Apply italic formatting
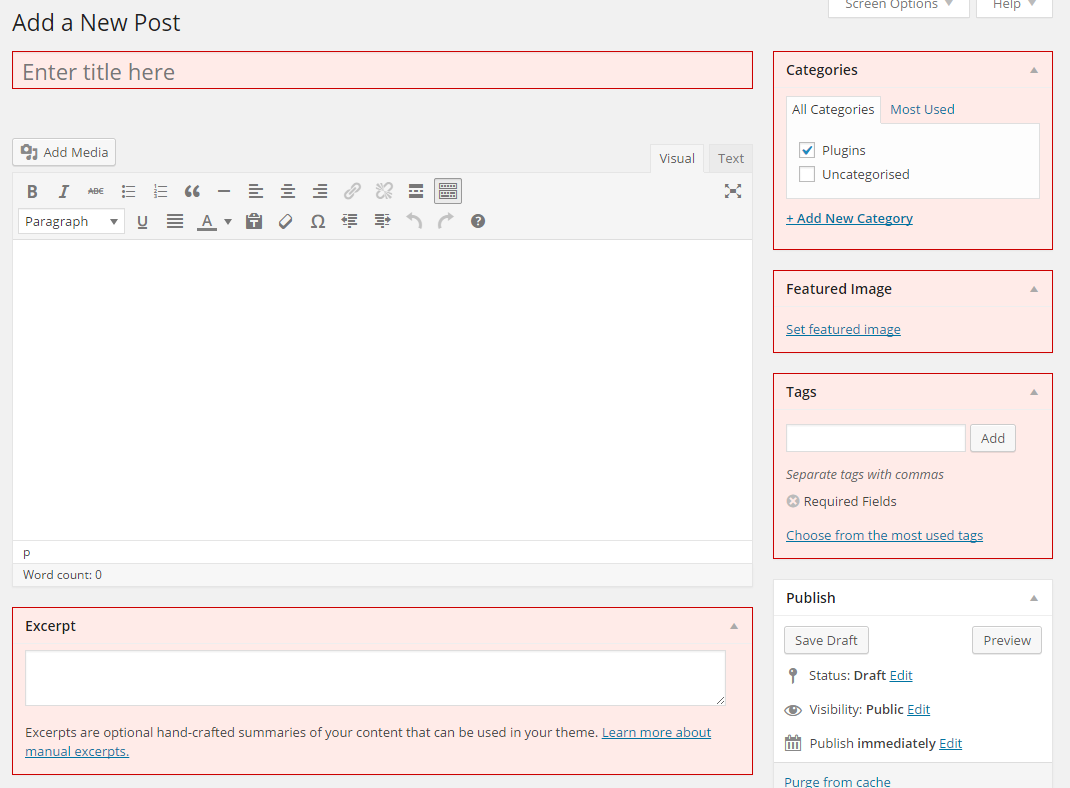This screenshot has height=788, width=1070. click(x=63, y=192)
